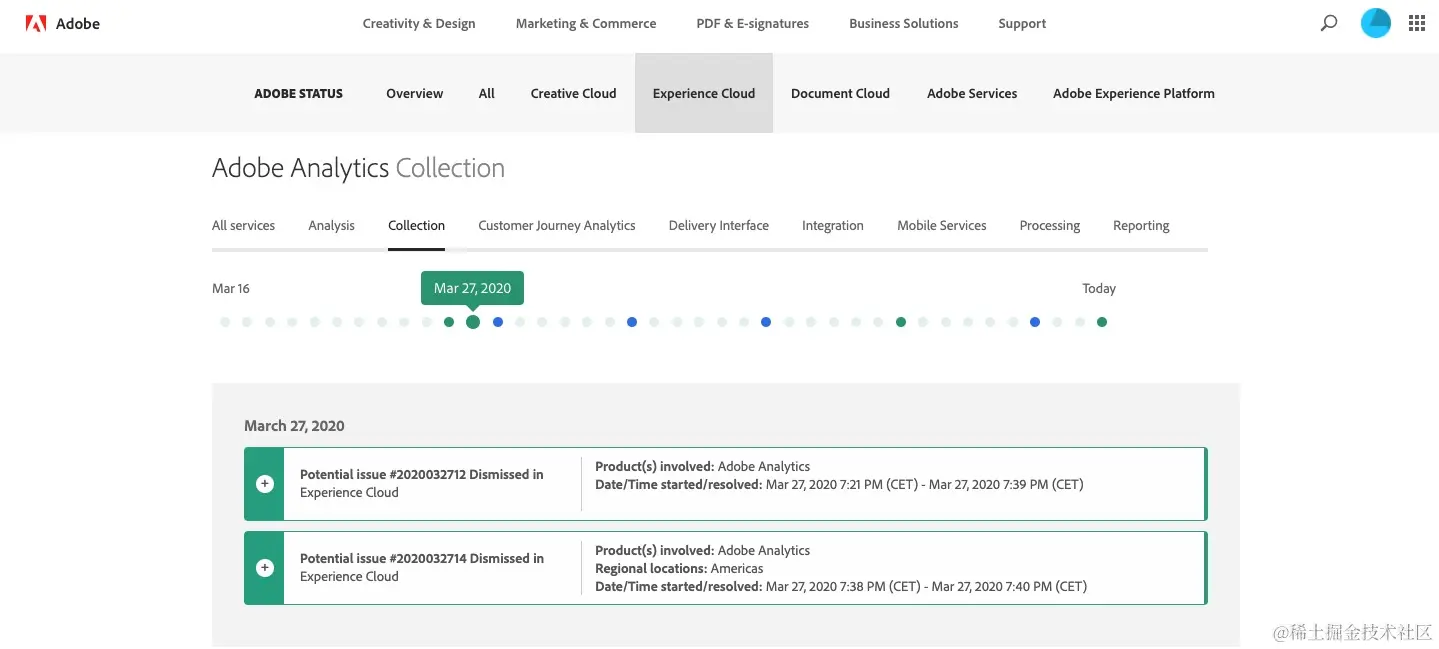Switch to the Processing tab
Viewport: 1439px width, 649px height.
[x=1050, y=225]
